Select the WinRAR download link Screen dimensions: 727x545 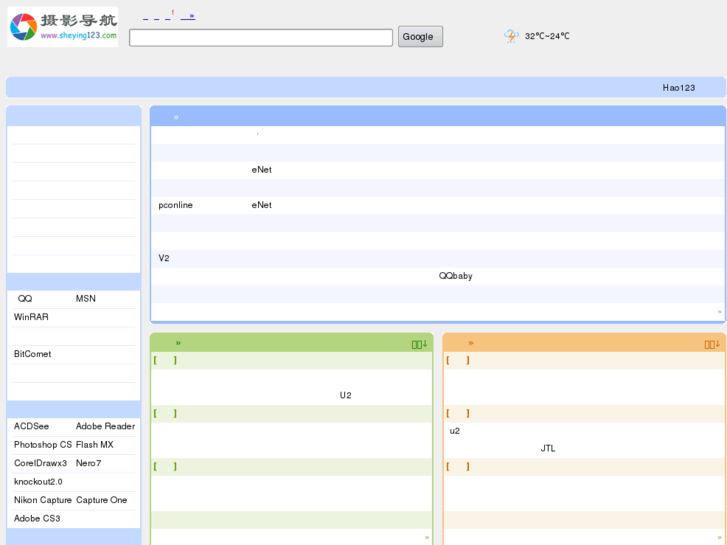click(x=31, y=317)
